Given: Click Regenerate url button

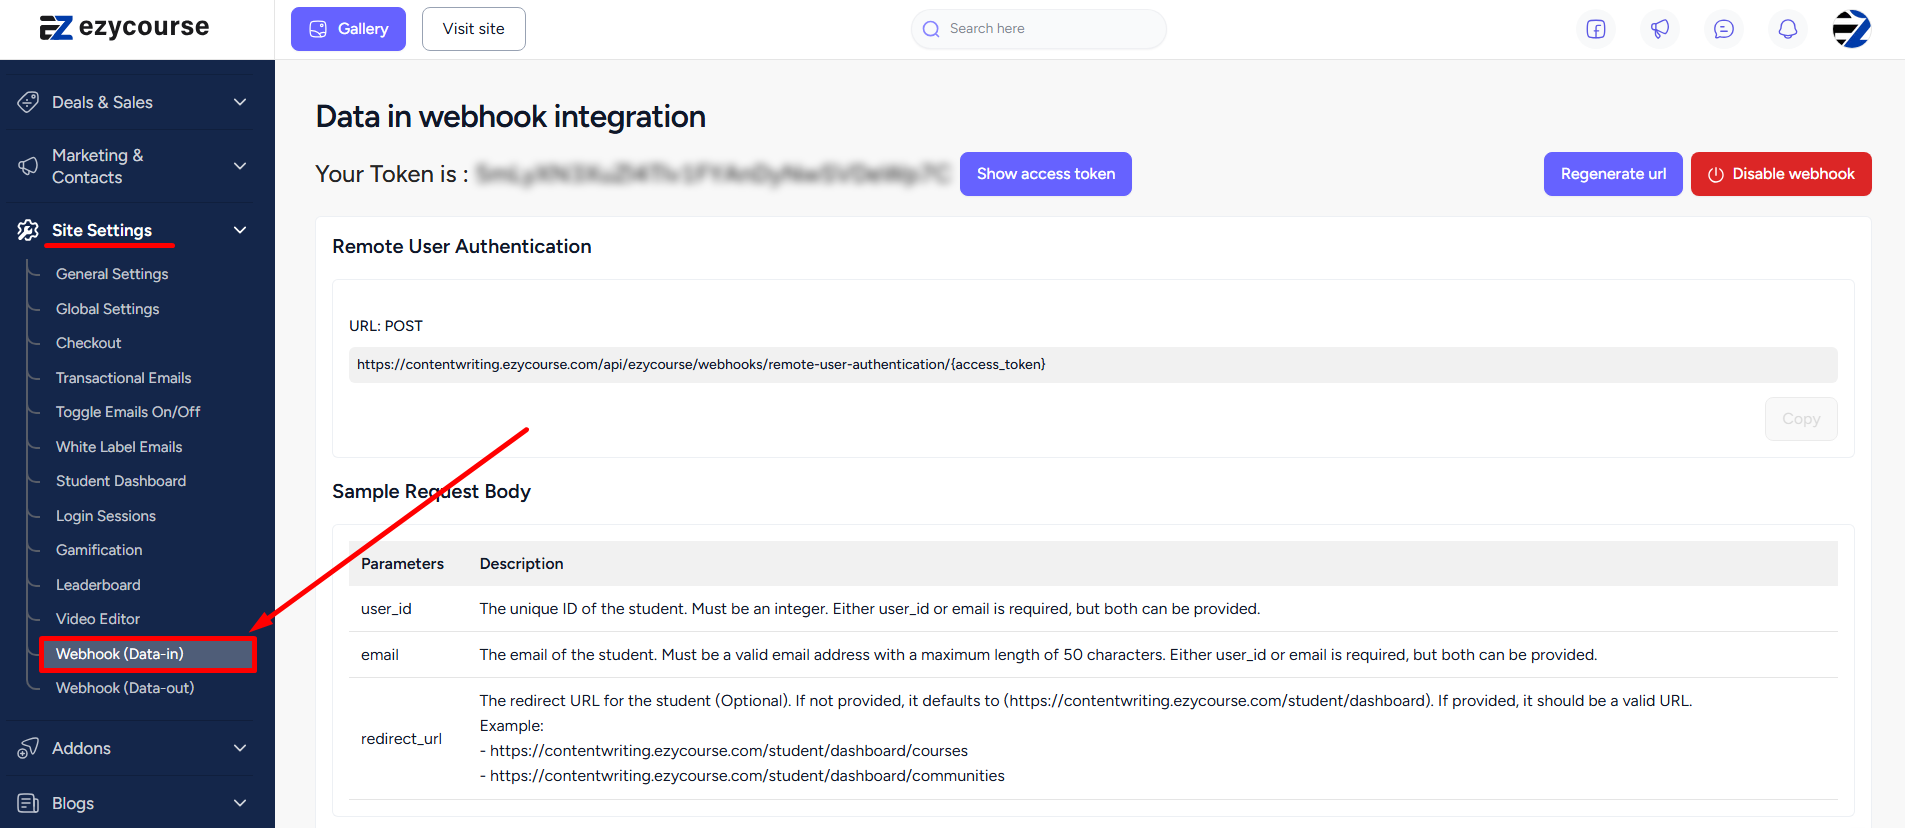Looking at the screenshot, I should [1613, 174].
